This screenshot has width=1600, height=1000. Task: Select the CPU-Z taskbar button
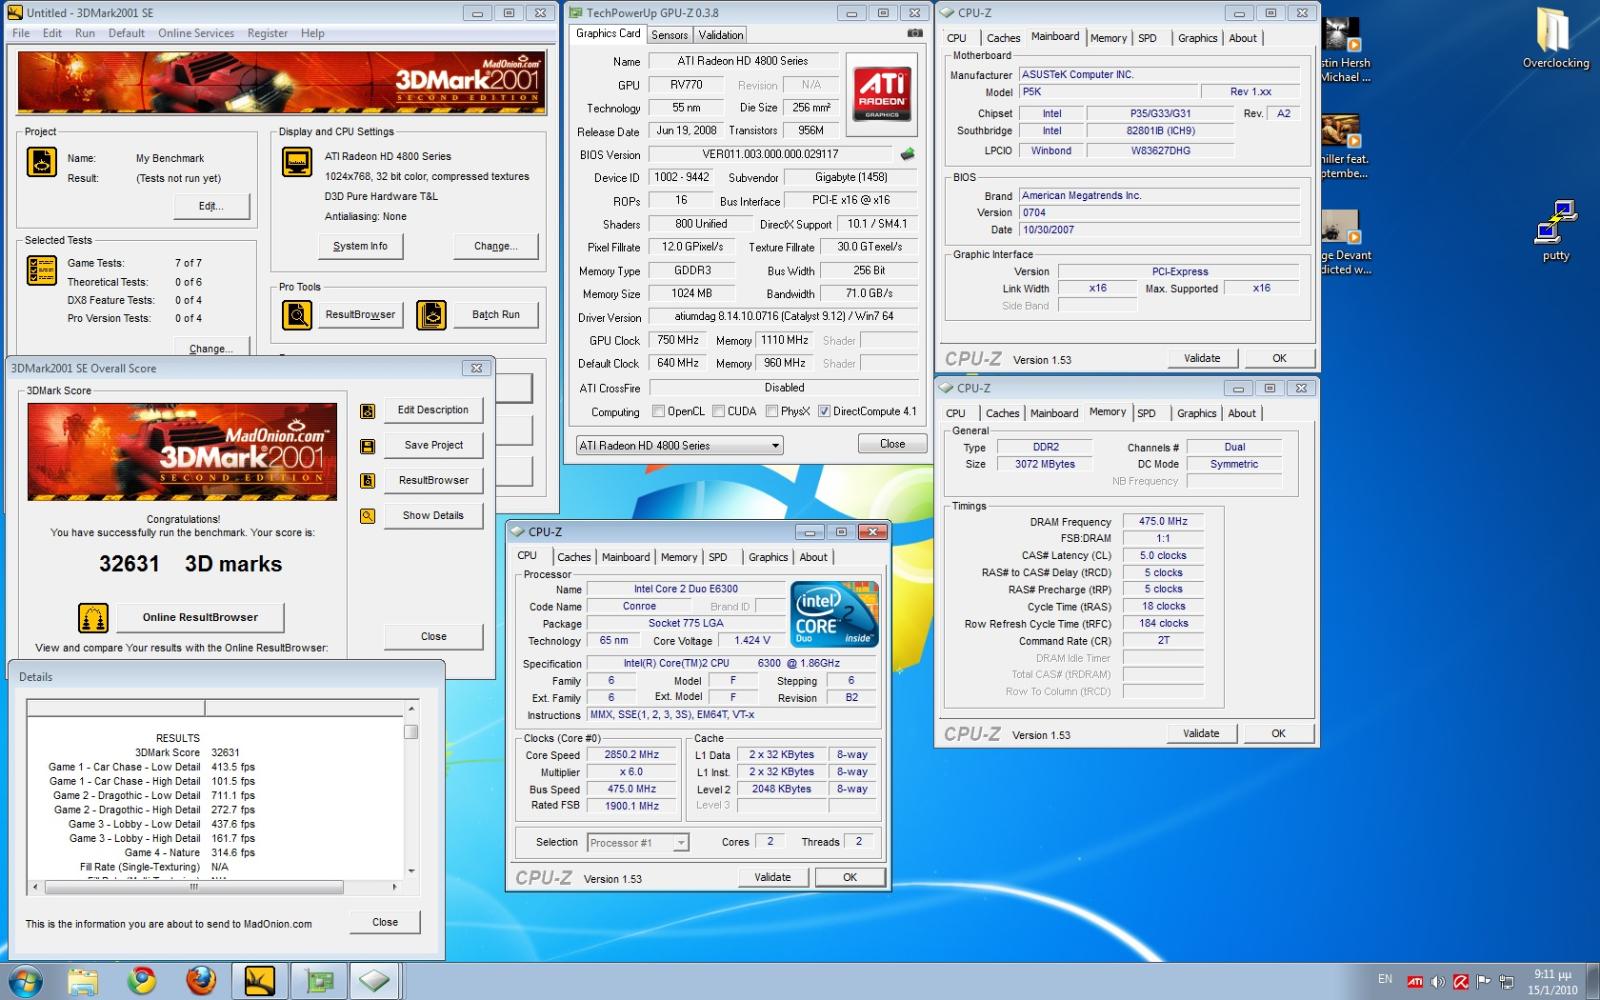tap(375, 981)
